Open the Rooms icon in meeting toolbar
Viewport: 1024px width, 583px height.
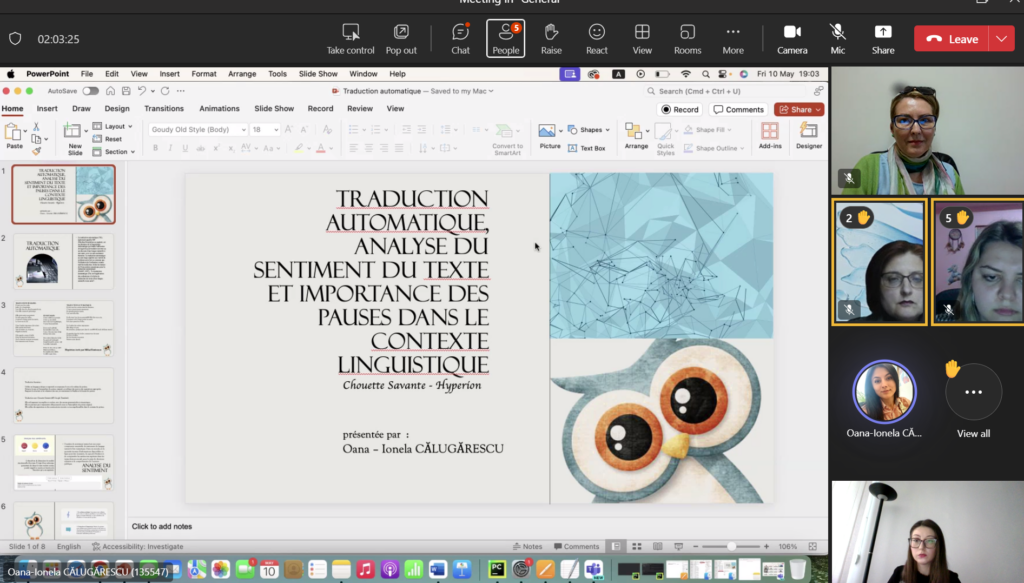click(687, 38)
